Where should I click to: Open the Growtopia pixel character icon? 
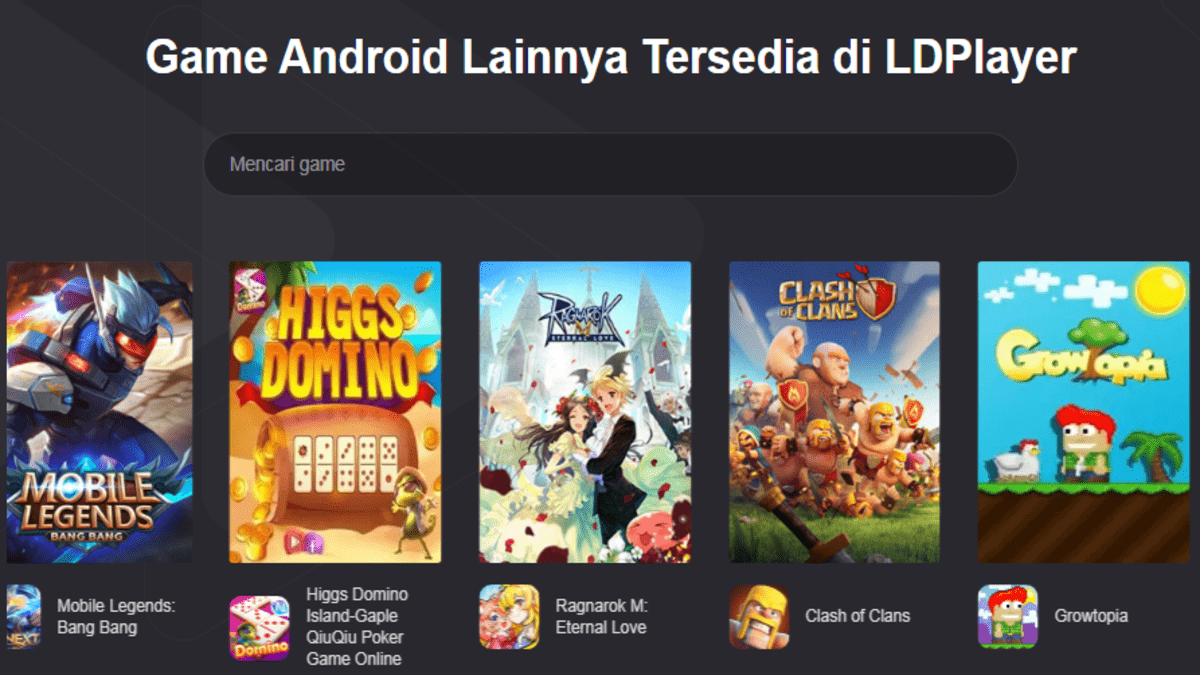click(1008, 616)
